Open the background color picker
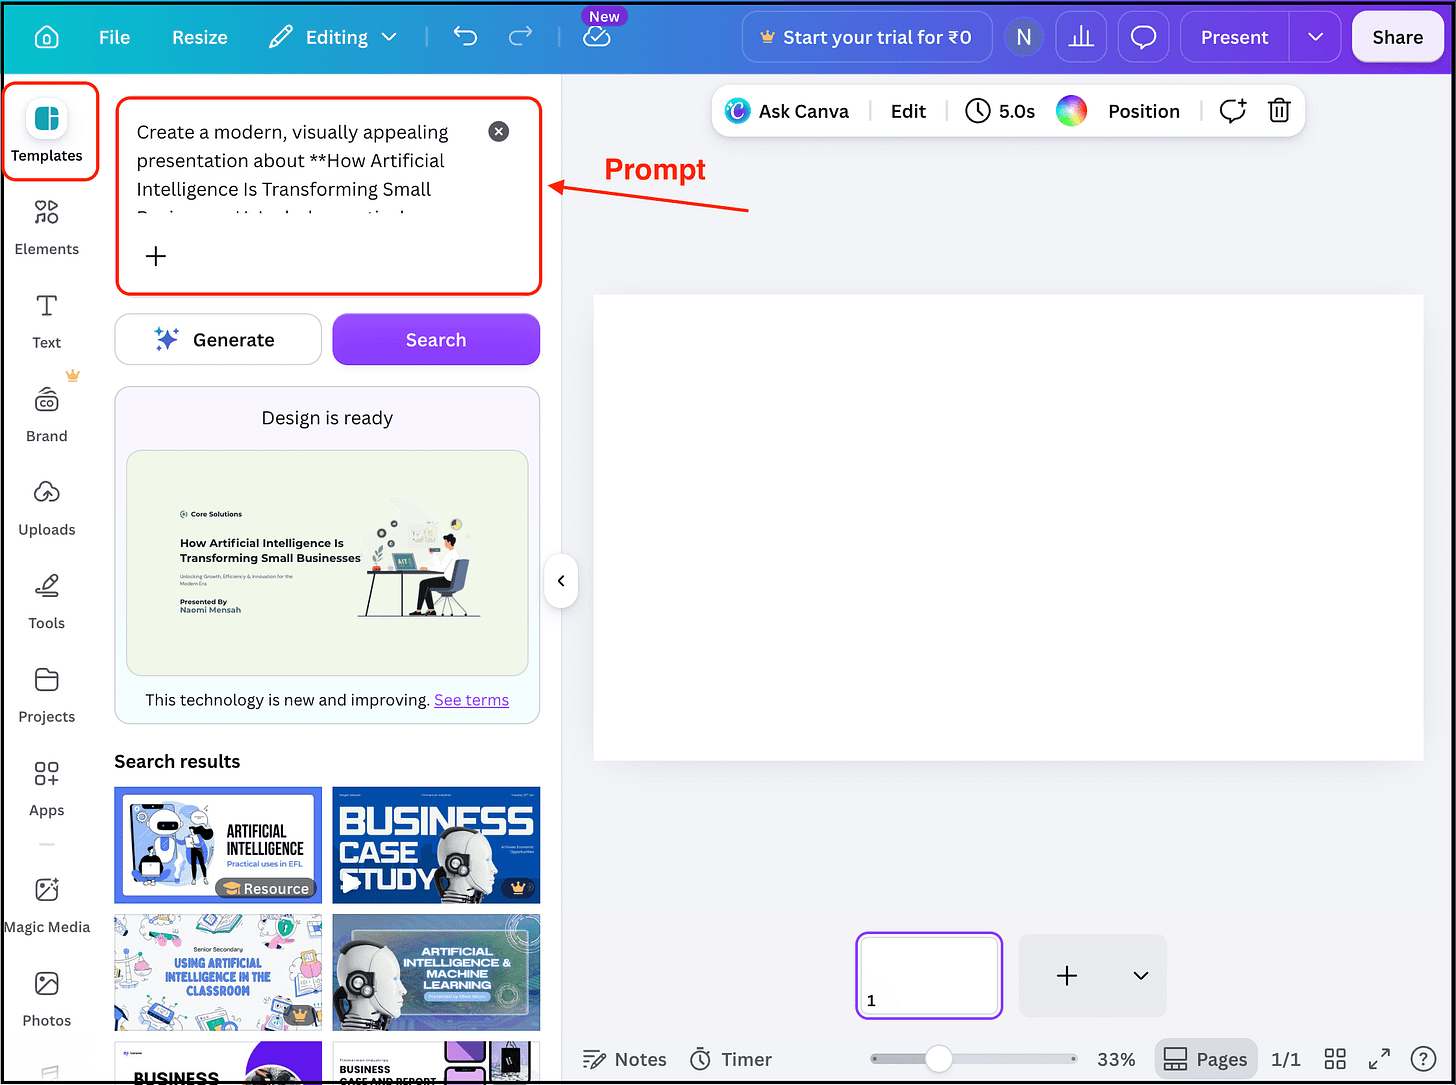The image size is (1456, 1085). tap(1071, 111)
